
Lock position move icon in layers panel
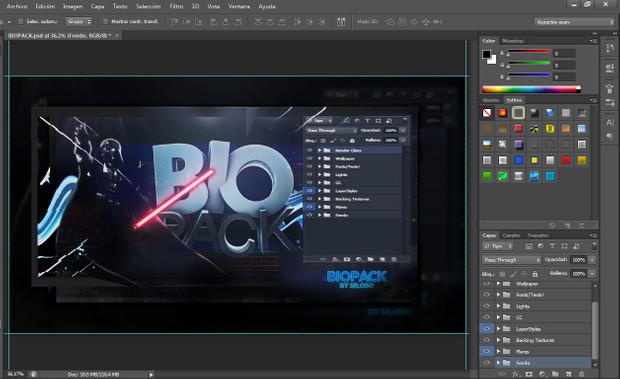tap(524, 274)
